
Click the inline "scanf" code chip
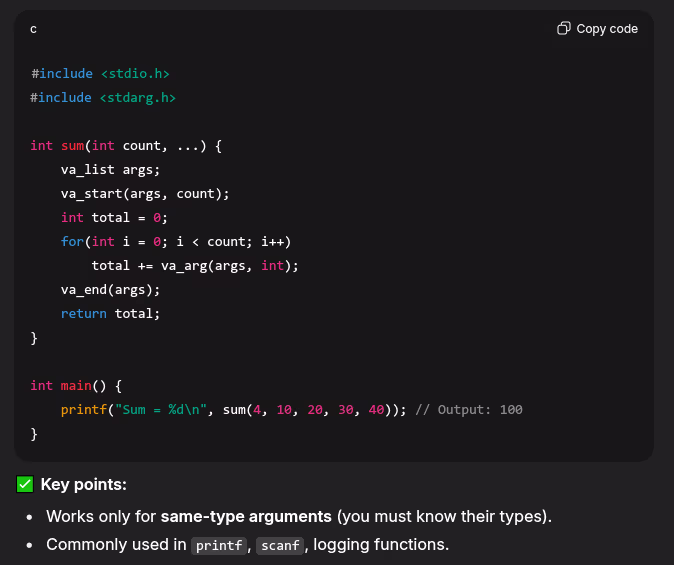(x=279, y=546)
